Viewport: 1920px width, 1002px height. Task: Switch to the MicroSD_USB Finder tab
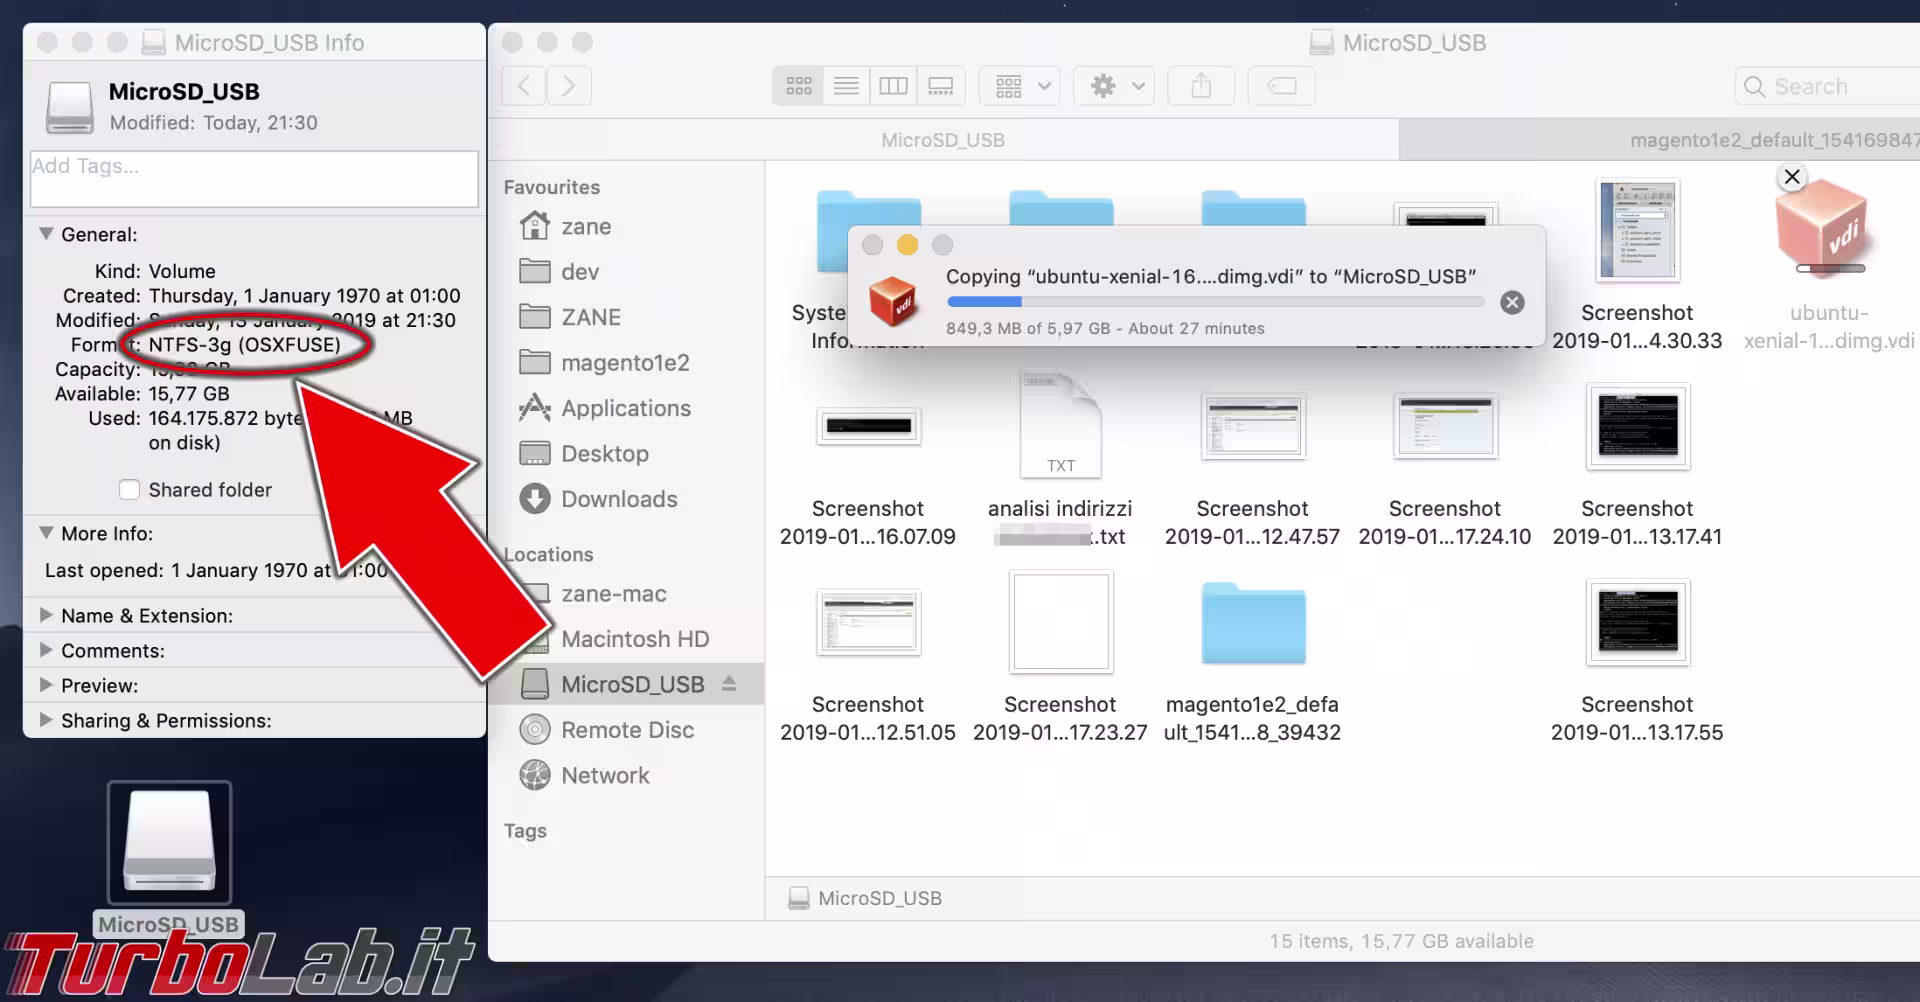[x=943, y=140]
